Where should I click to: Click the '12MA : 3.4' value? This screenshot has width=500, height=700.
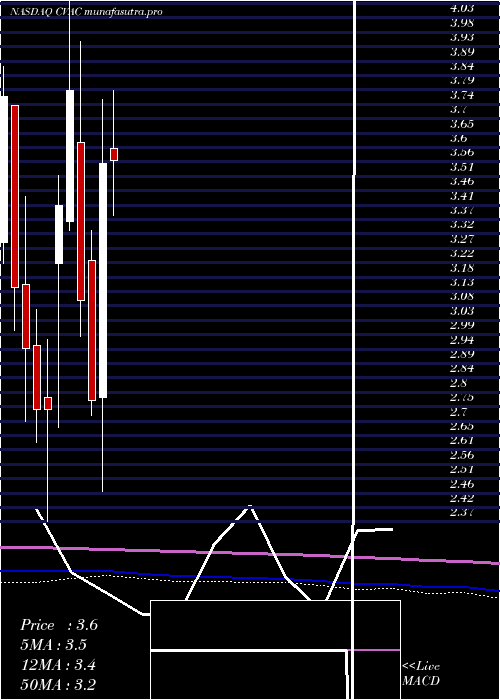pos(58,665)
